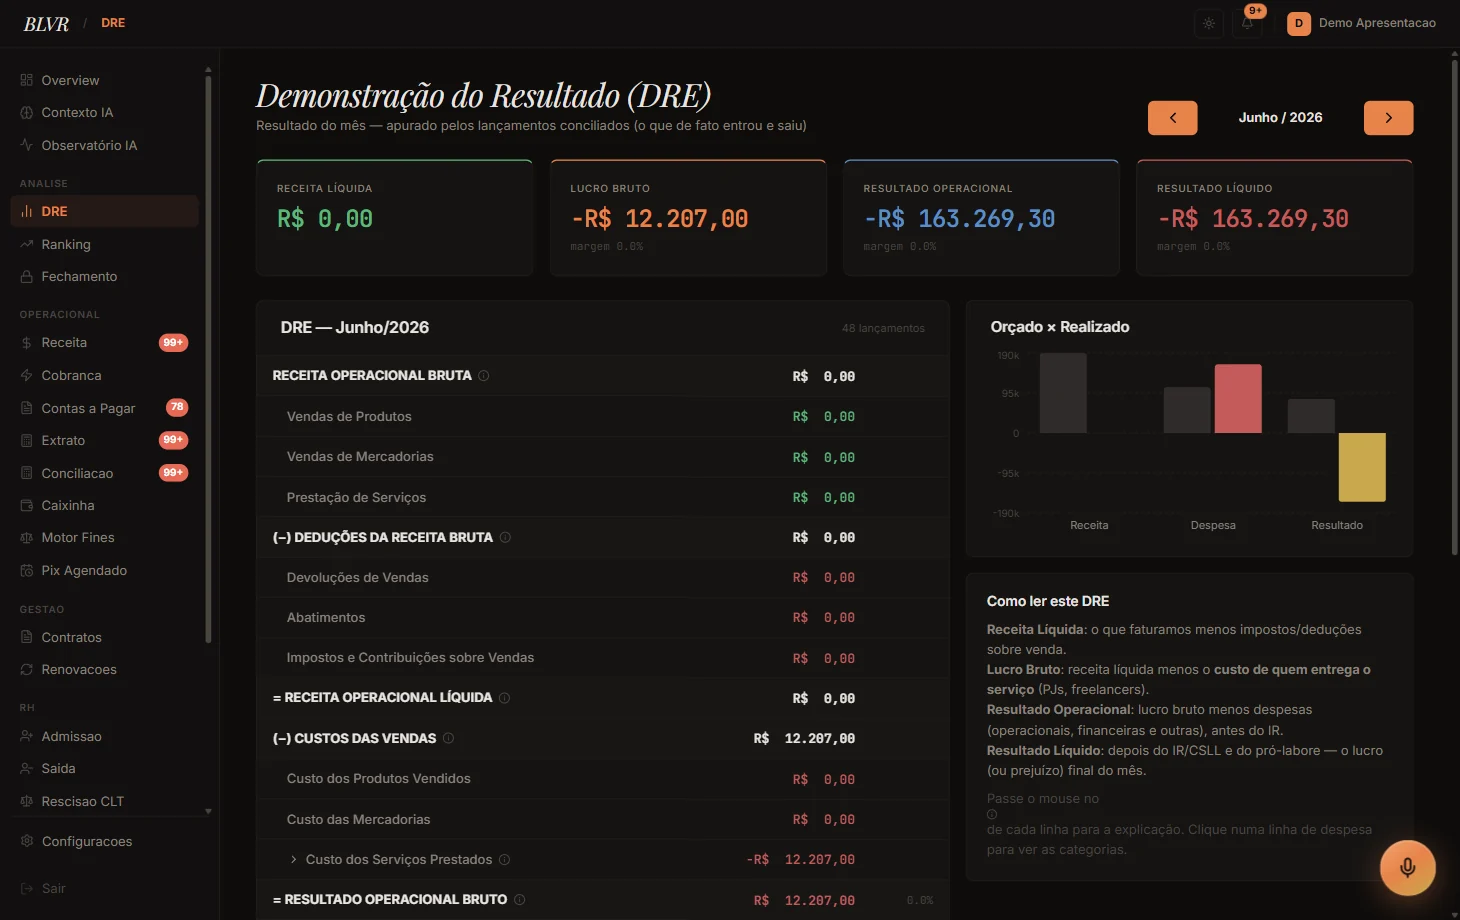Click the Receita dollar icon in sidebar

click(27, 343)
